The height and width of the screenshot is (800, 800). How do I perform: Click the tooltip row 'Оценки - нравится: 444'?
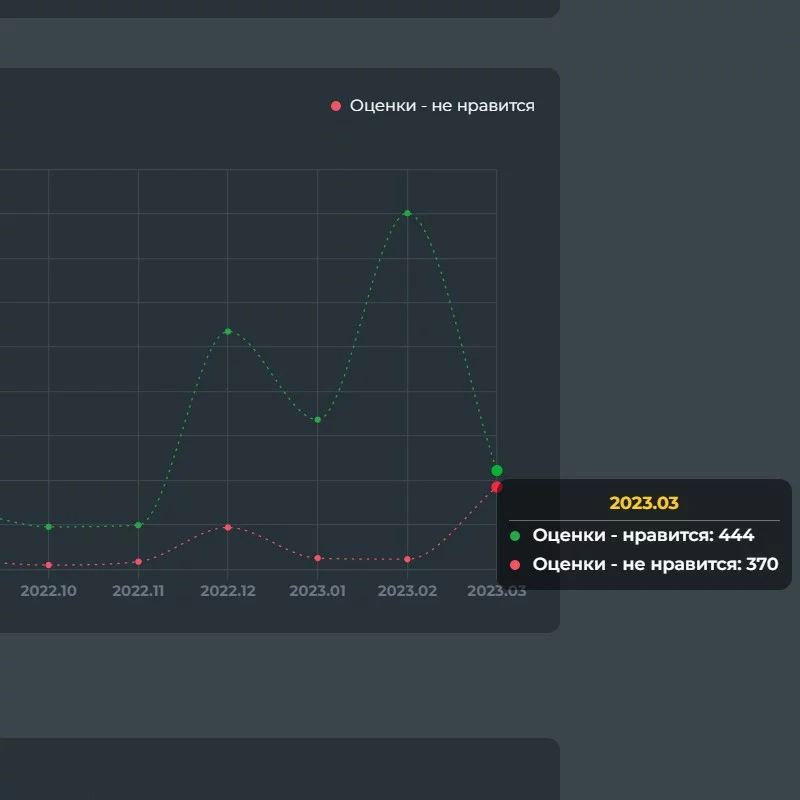632,535
